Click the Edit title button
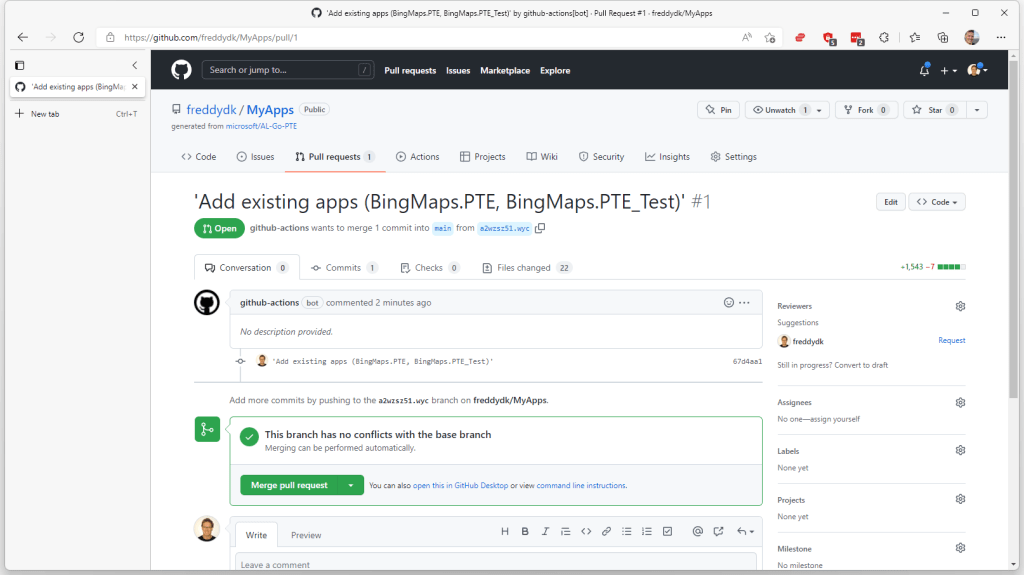This screenshot has width=1024, height=575. click(x=891, y=202)
